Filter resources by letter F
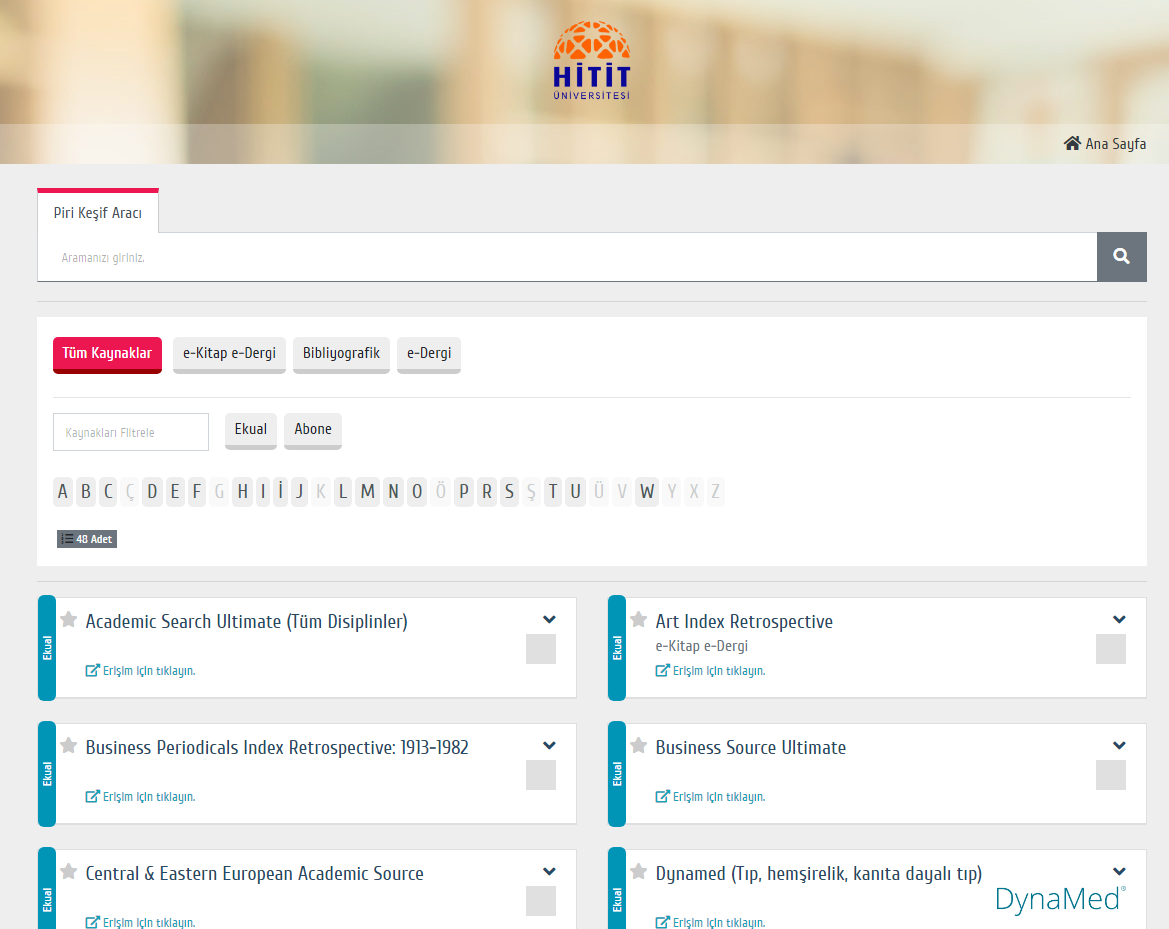The height and width of the screenshot is (929, 1169). tap(197, 491)
